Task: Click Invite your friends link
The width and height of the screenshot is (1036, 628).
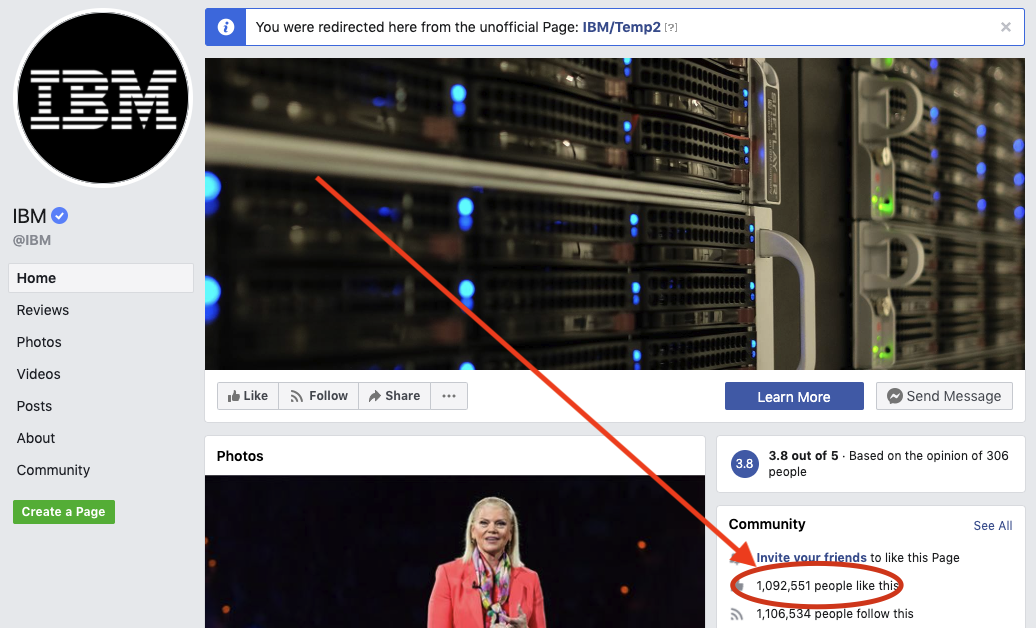Action: [811, 557]
